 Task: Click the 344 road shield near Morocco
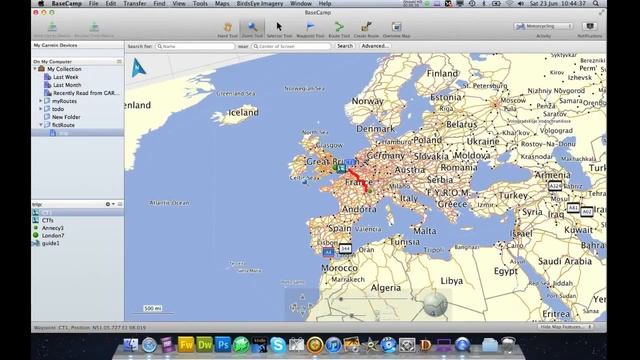pos(345,248)
